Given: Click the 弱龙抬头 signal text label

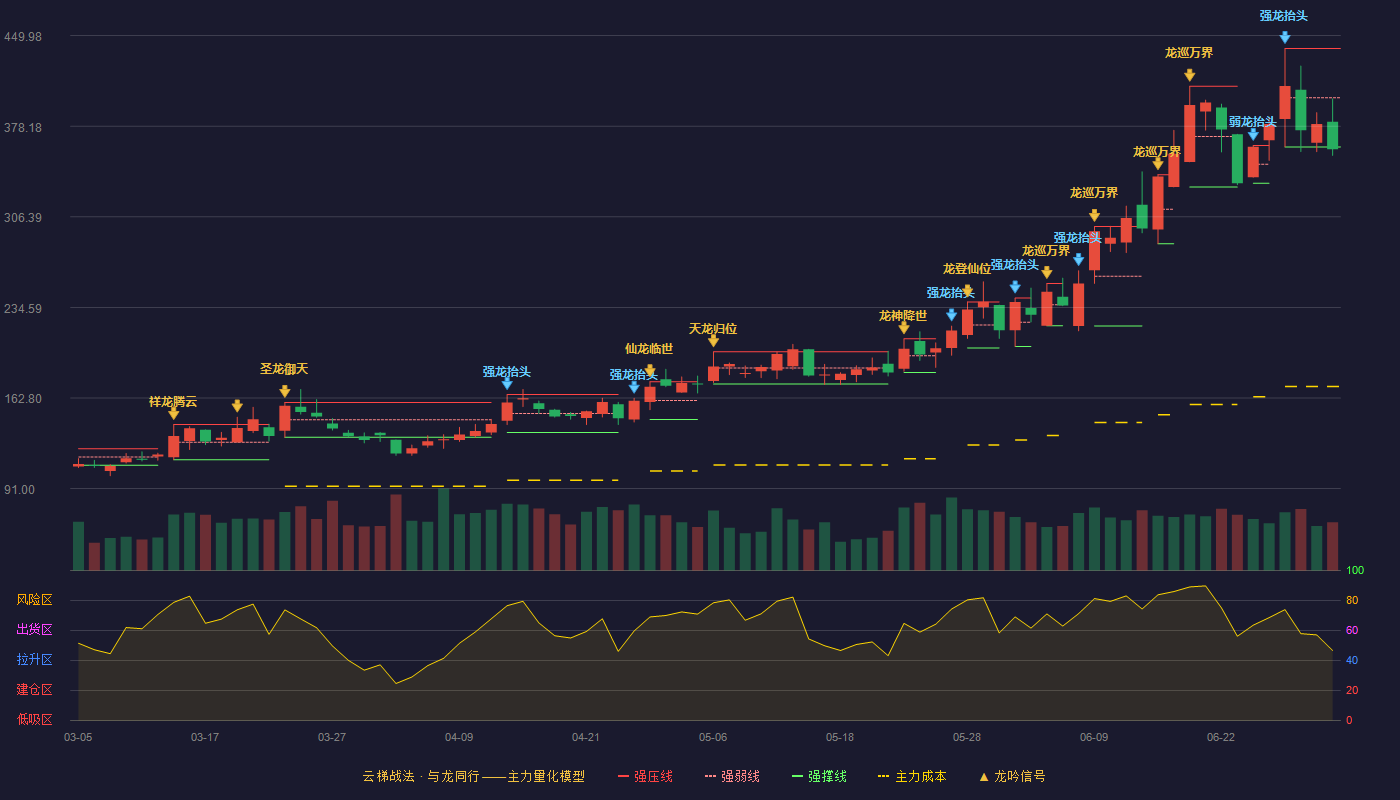Looking at the screenshot, I should point(1253,122).
